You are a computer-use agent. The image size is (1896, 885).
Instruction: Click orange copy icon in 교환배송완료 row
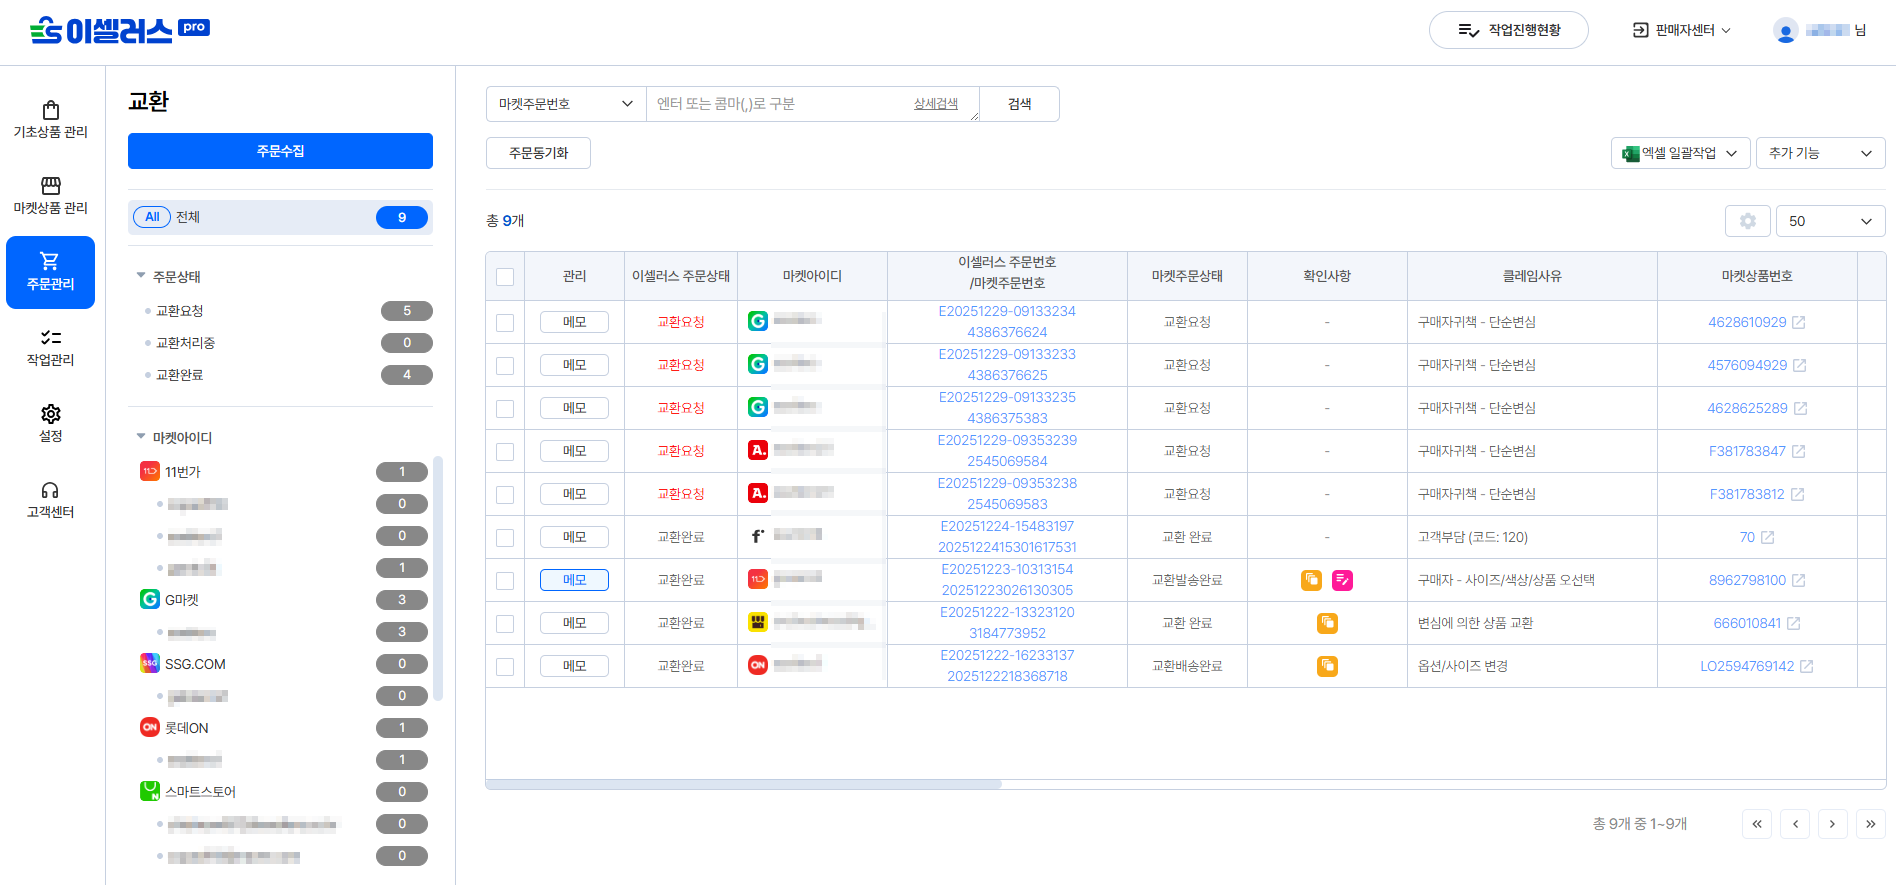coord(1327,666)
